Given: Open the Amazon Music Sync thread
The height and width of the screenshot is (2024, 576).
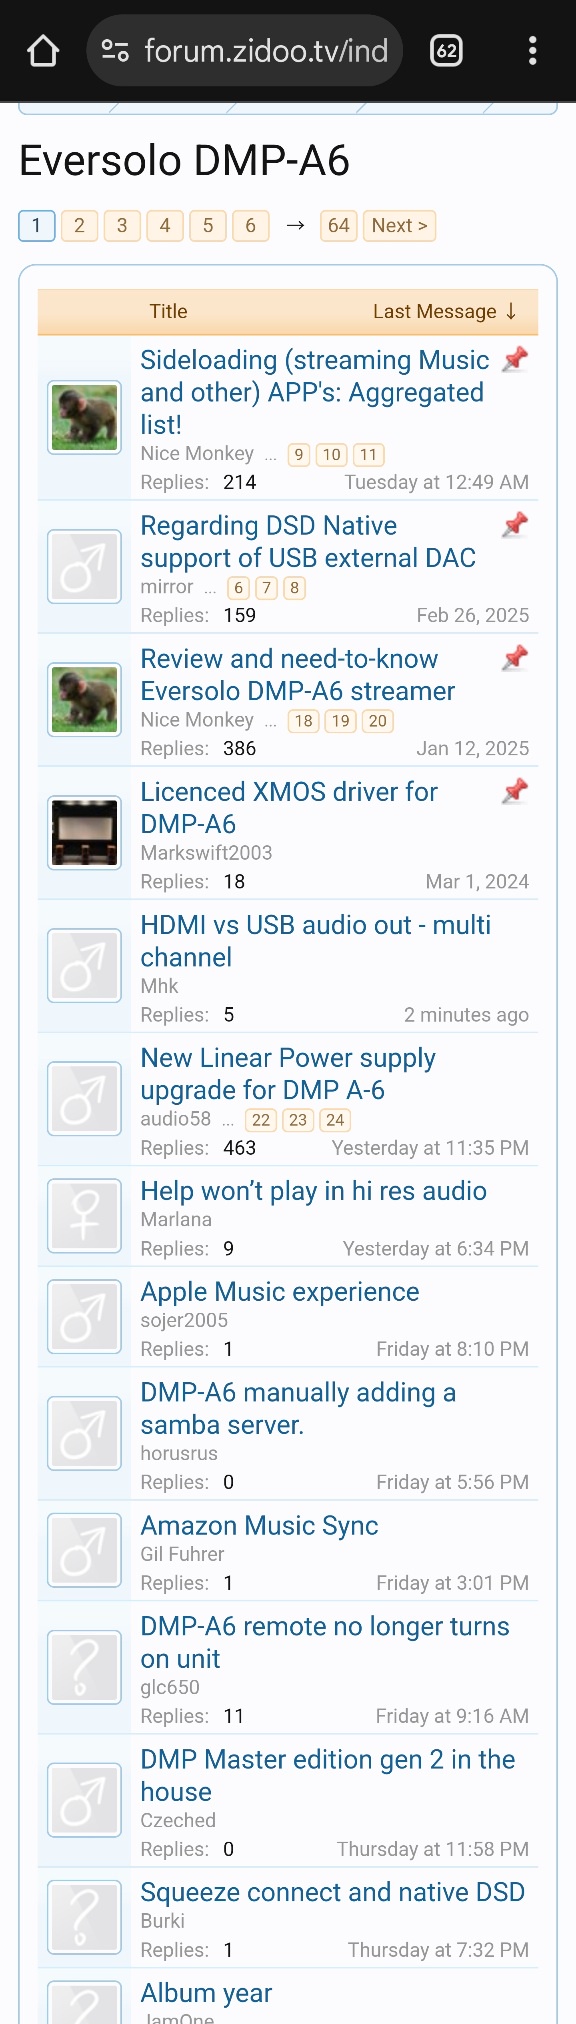Looking at the screenshot, I should click(259, 1526).
